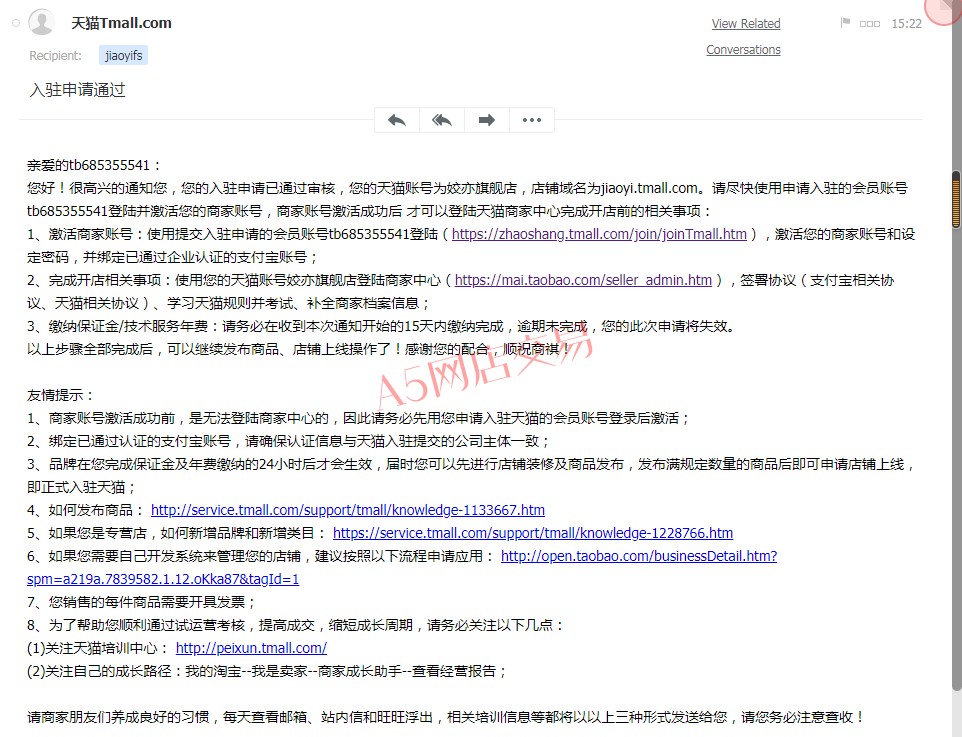Click greeting line 亲爱的tb685355541
Screen dimensions: 962x737
pos(94,165)
